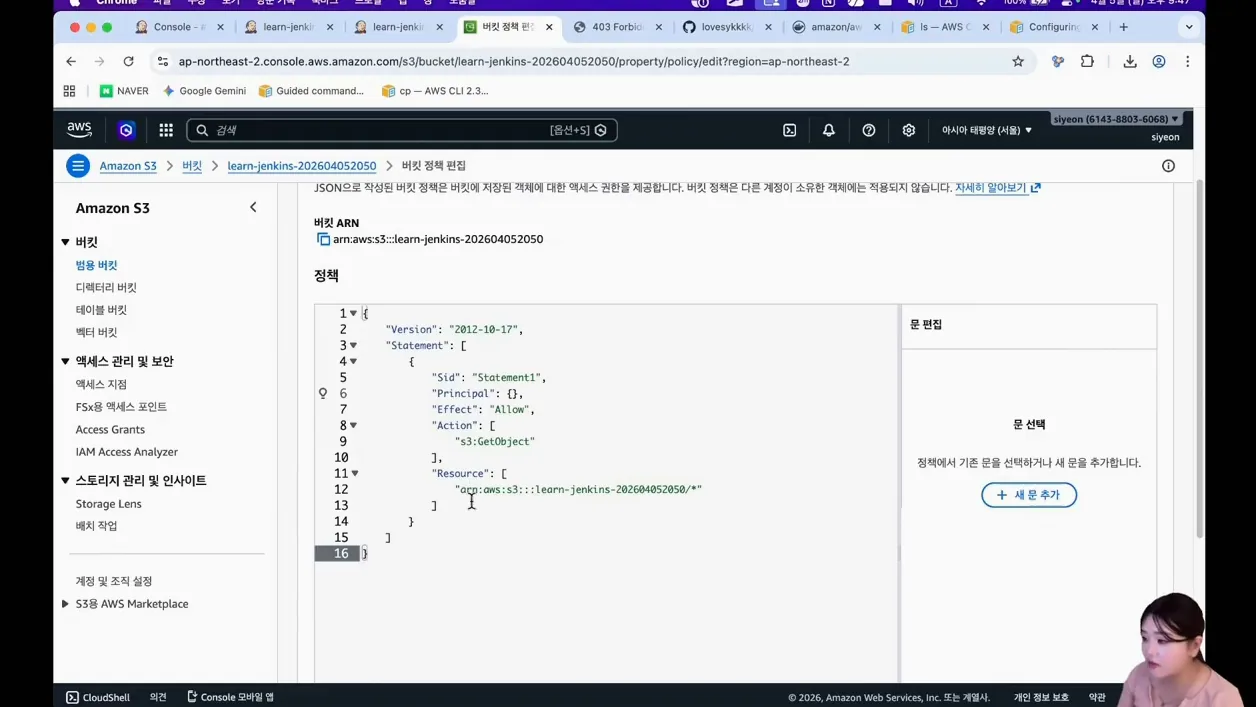
Task: Open the Chrome profile avatar
Action: click(1159, 61)
